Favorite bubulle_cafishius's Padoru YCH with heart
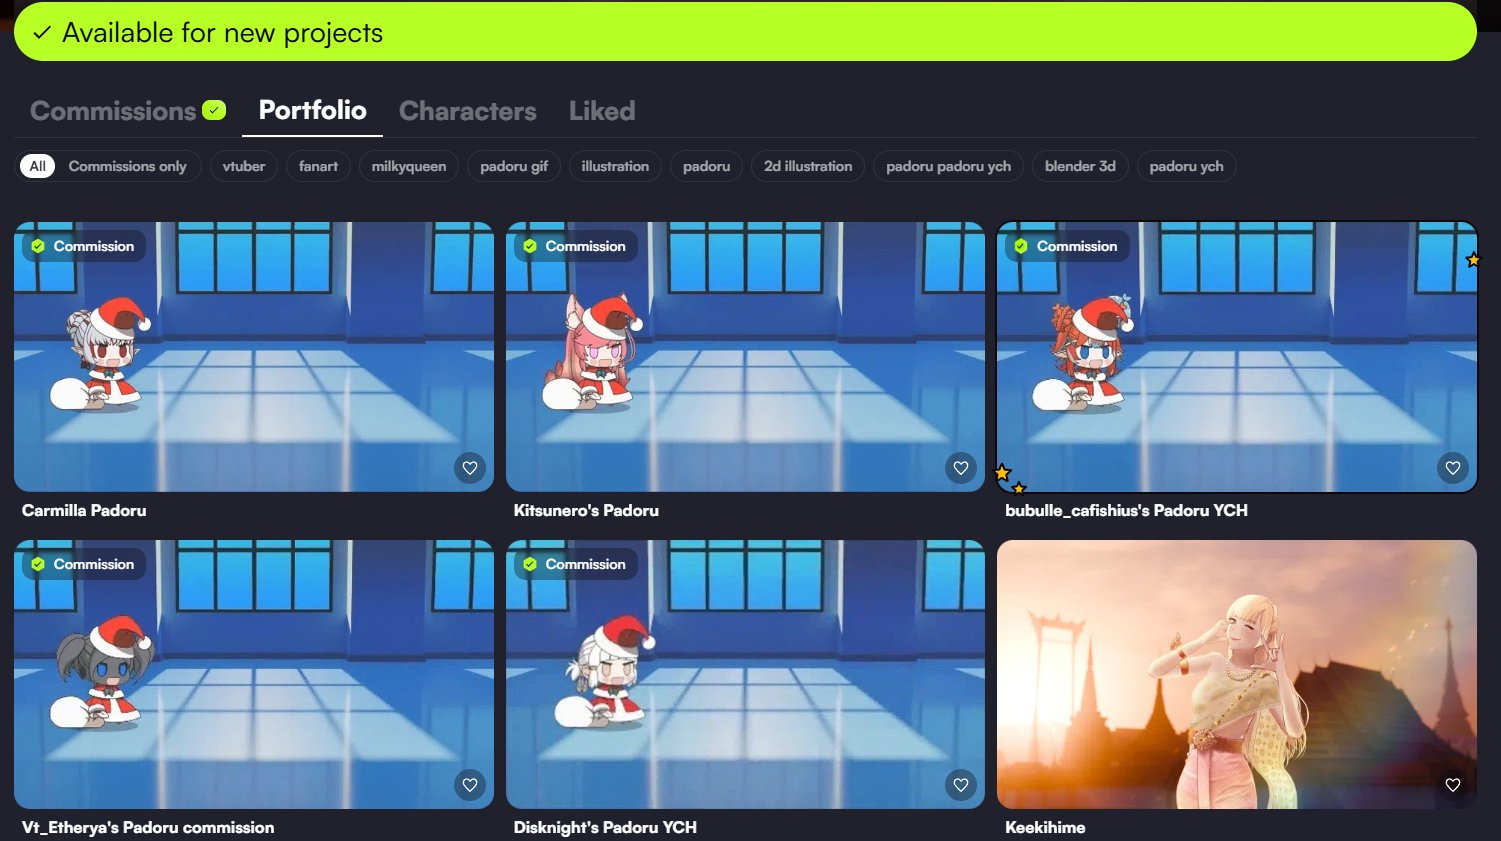Viewport: 1501px width, 841px height. (x=1452, y=468)
